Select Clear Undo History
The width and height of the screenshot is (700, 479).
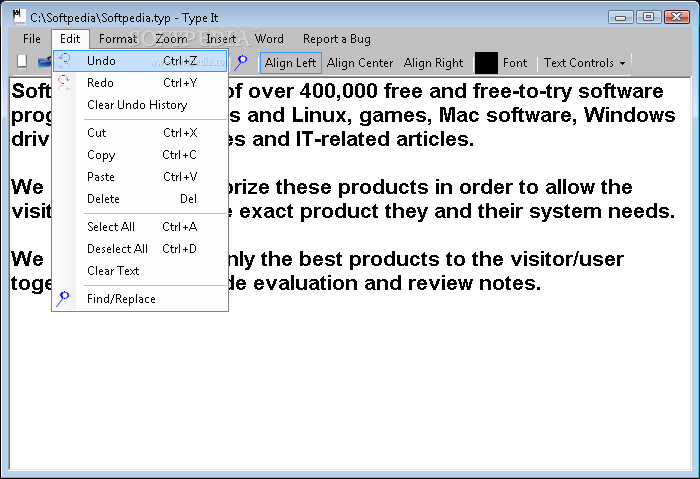tap(140, 104)
